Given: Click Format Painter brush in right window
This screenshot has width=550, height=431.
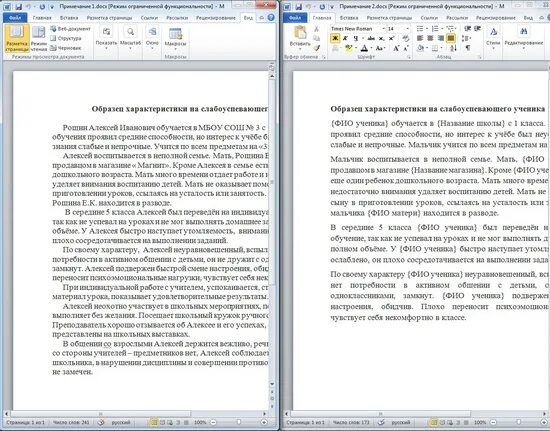Looking at the screenshot, I should (x=316, y=48).
